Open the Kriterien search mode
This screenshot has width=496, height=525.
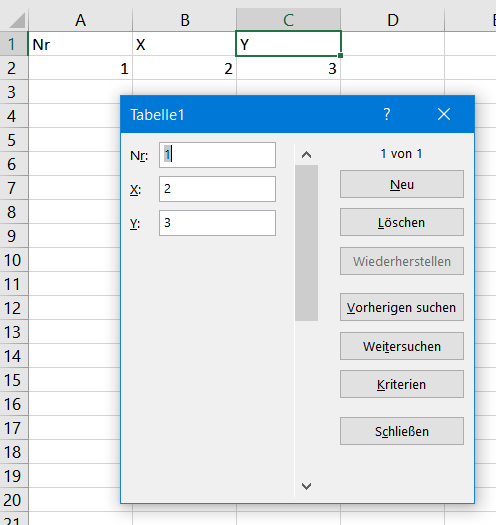[402, 384]
